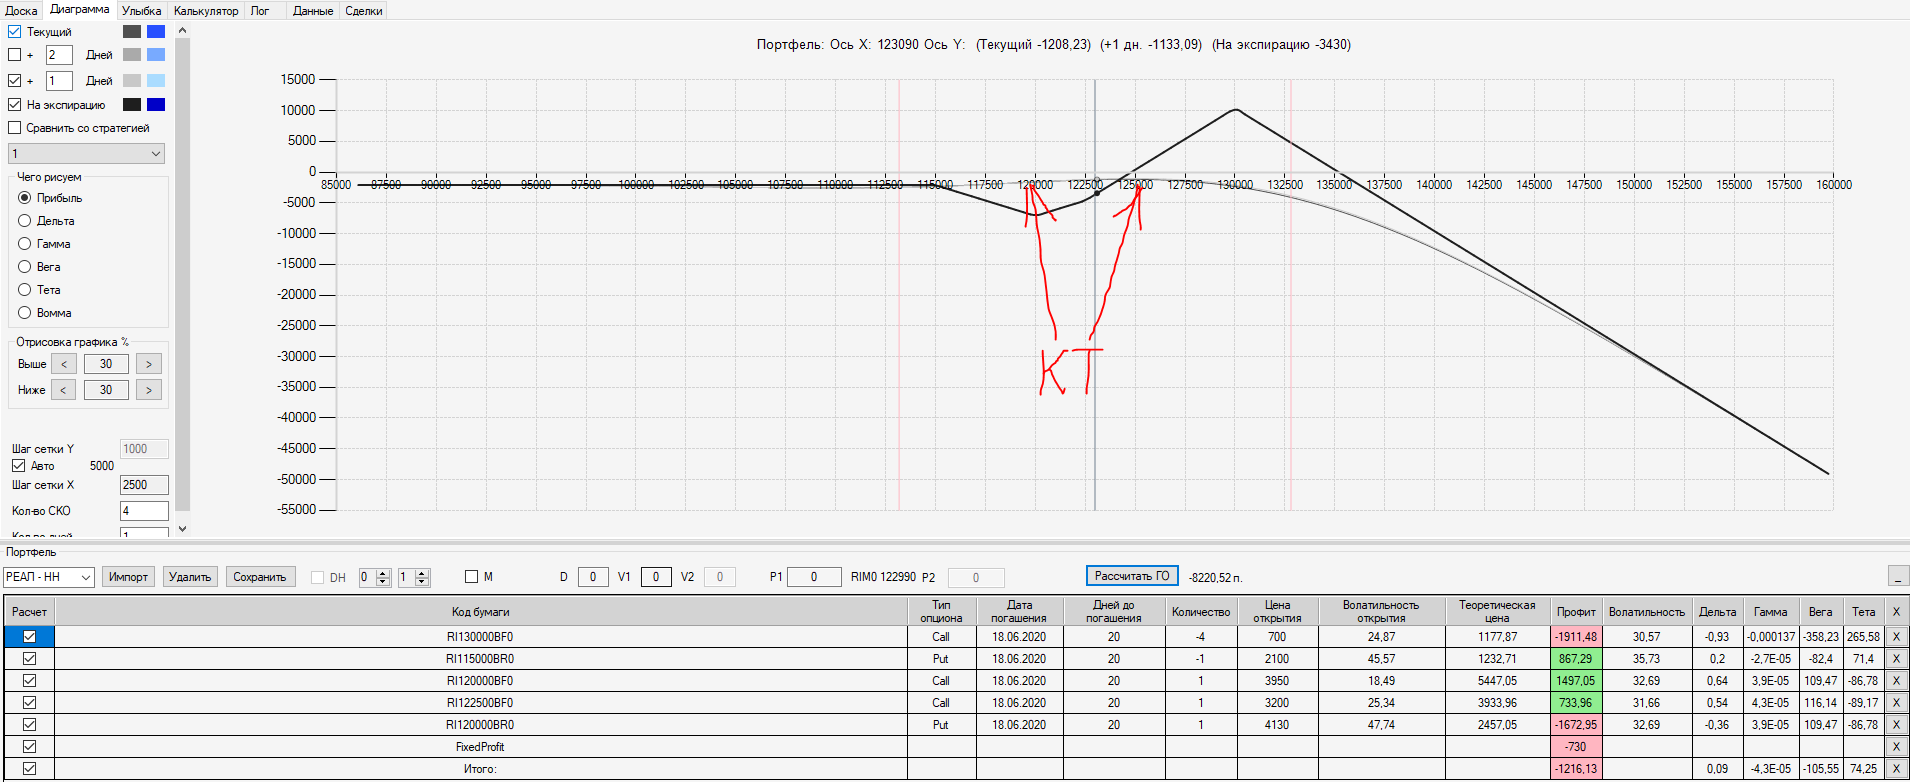Select the Вомма radio button
Image resolution: width=1910 pixels, height=782 pixels.
(x=25, y=313)
